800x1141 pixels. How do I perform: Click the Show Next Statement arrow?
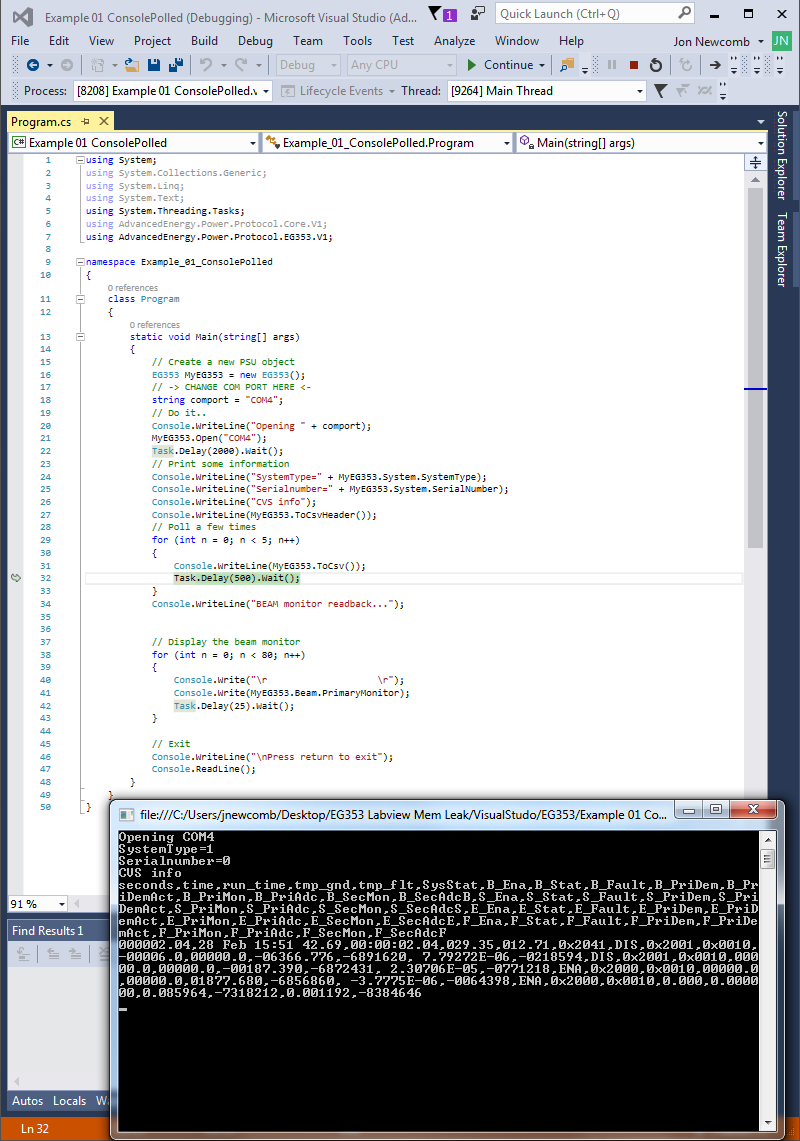click(x=716, y=65)
